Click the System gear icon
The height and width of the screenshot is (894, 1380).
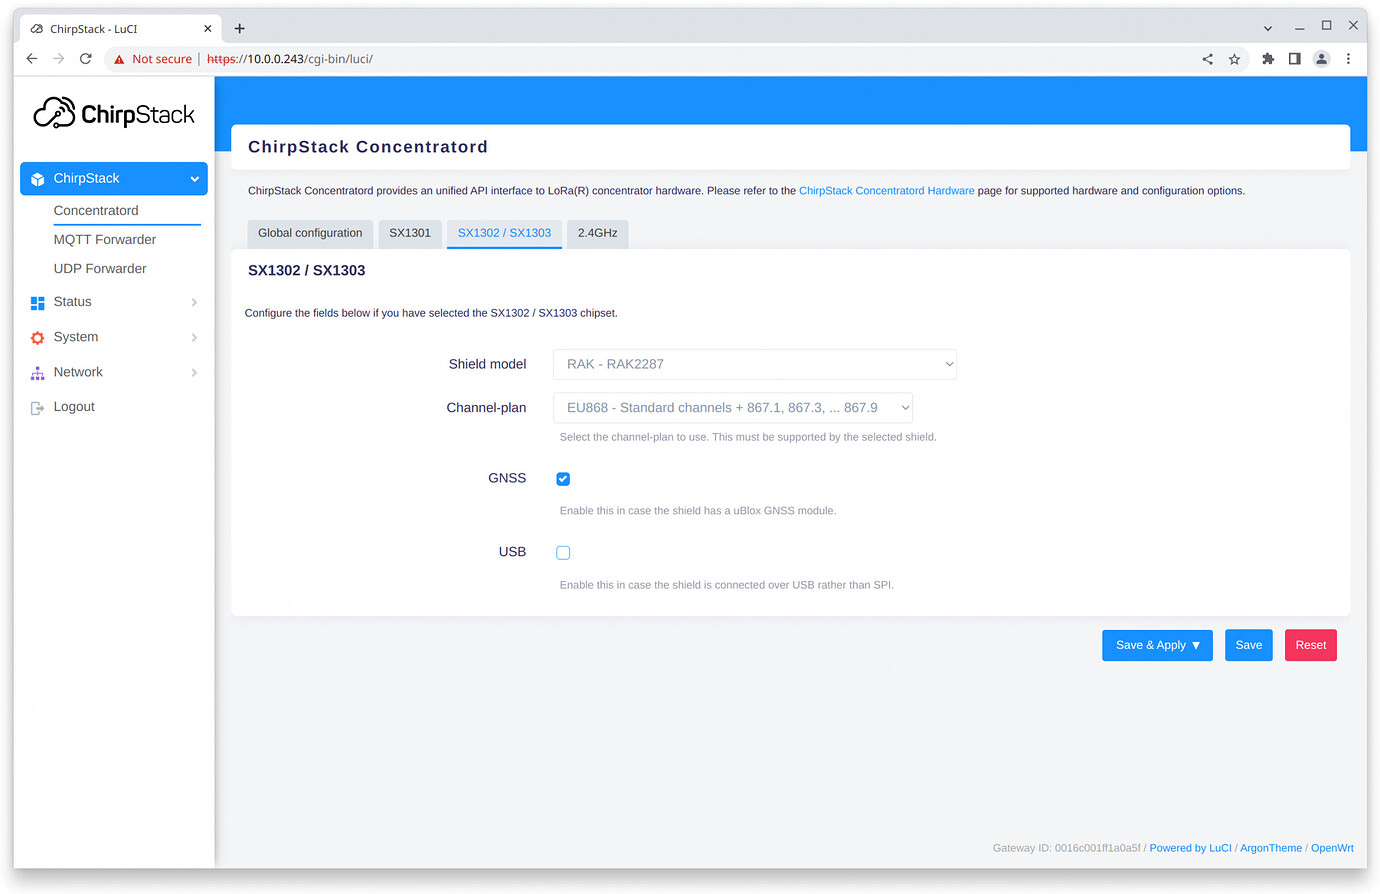point(37,338)
